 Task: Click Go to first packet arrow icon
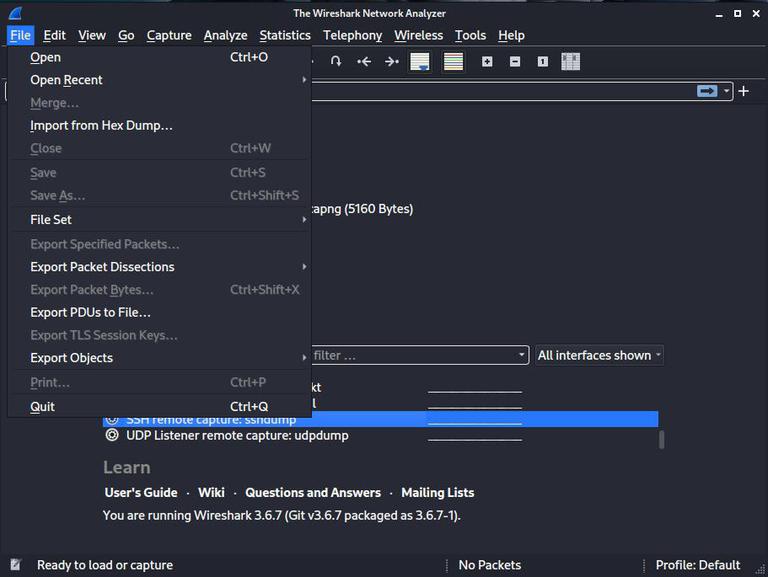click(x=364, y=61)
